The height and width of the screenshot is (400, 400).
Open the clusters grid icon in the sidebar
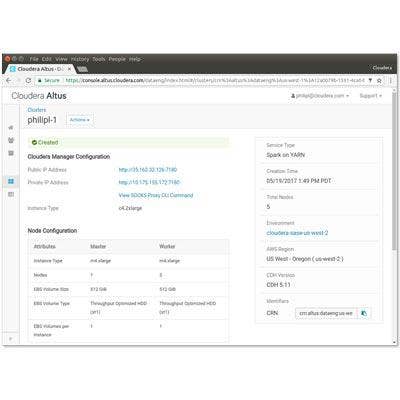coord(11,181)
